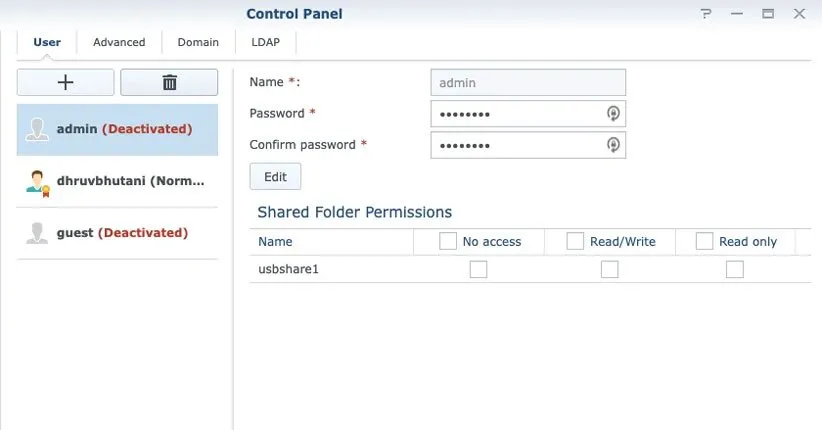Click the Password input field

coord(517,114)
